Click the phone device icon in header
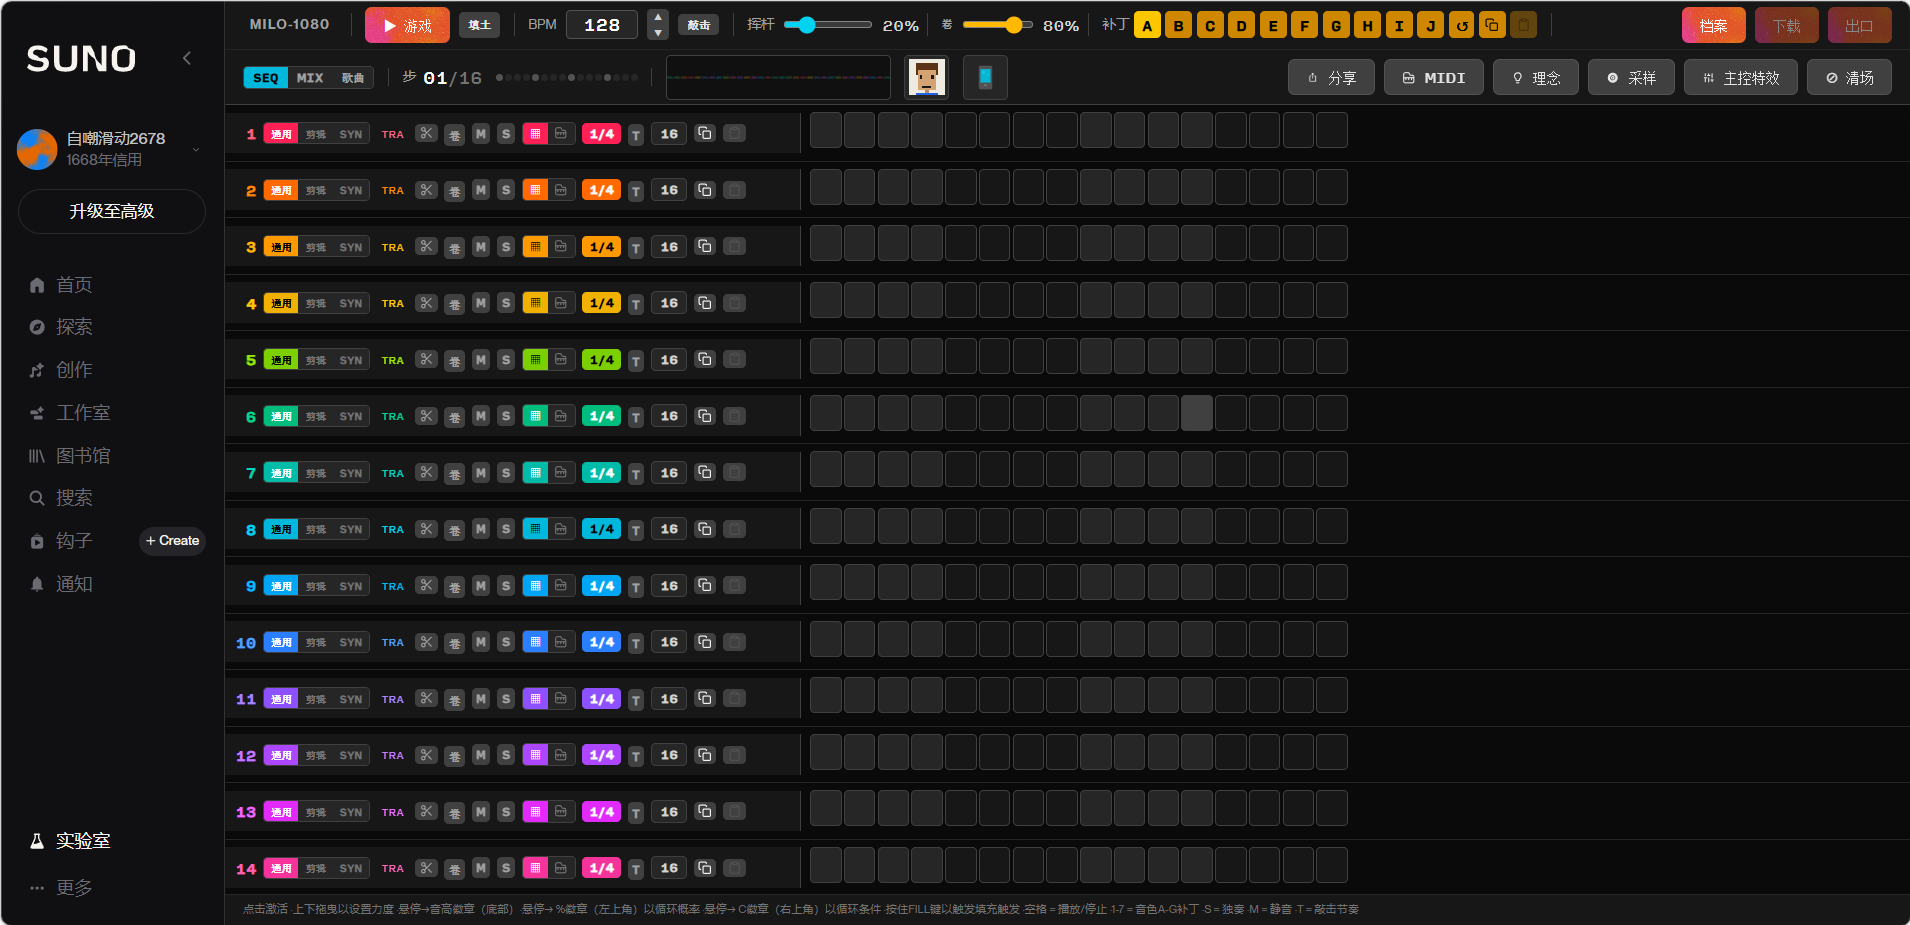The image size is (1910, 925). (985, 78)
